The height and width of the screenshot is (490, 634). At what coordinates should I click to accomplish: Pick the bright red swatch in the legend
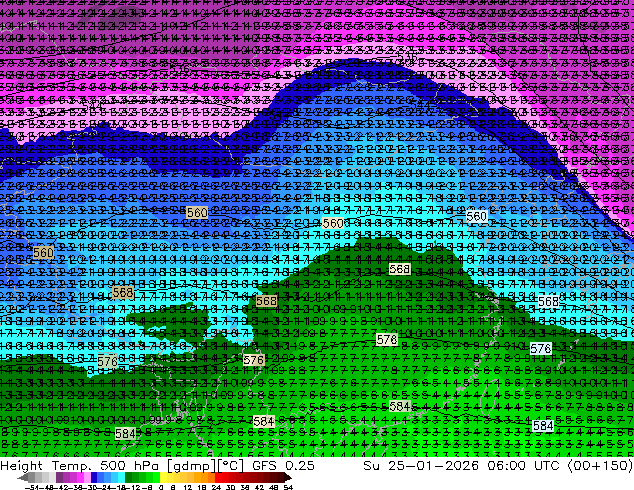pyautogui.click(x=218, y=478)
